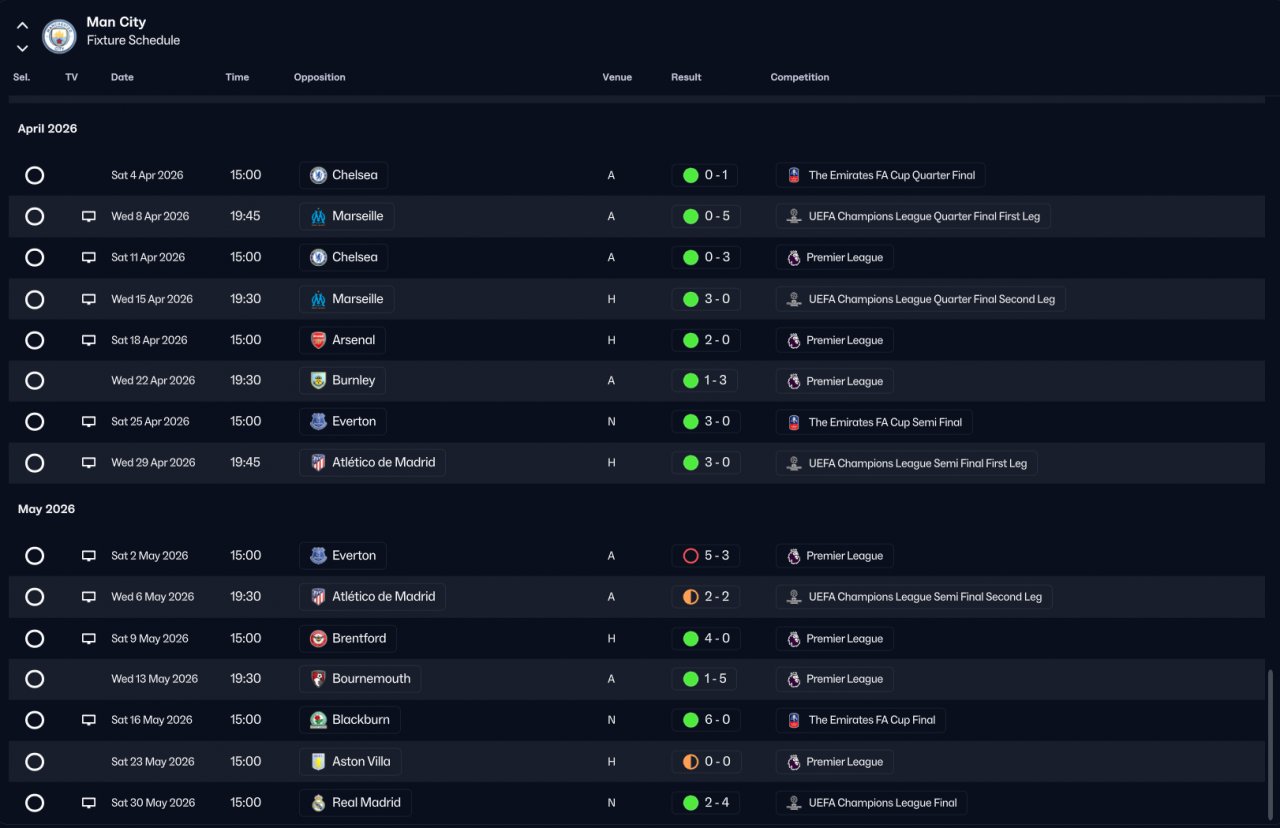Open The Emirates FA Cup Final competition
The height and width of the screenshot is (828, 1280).
tap(861, 720)
